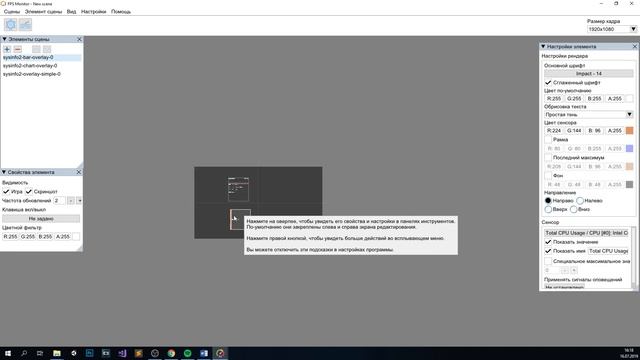
Task: Click the blue Рамка color swatch
Action: coord(629,149)
